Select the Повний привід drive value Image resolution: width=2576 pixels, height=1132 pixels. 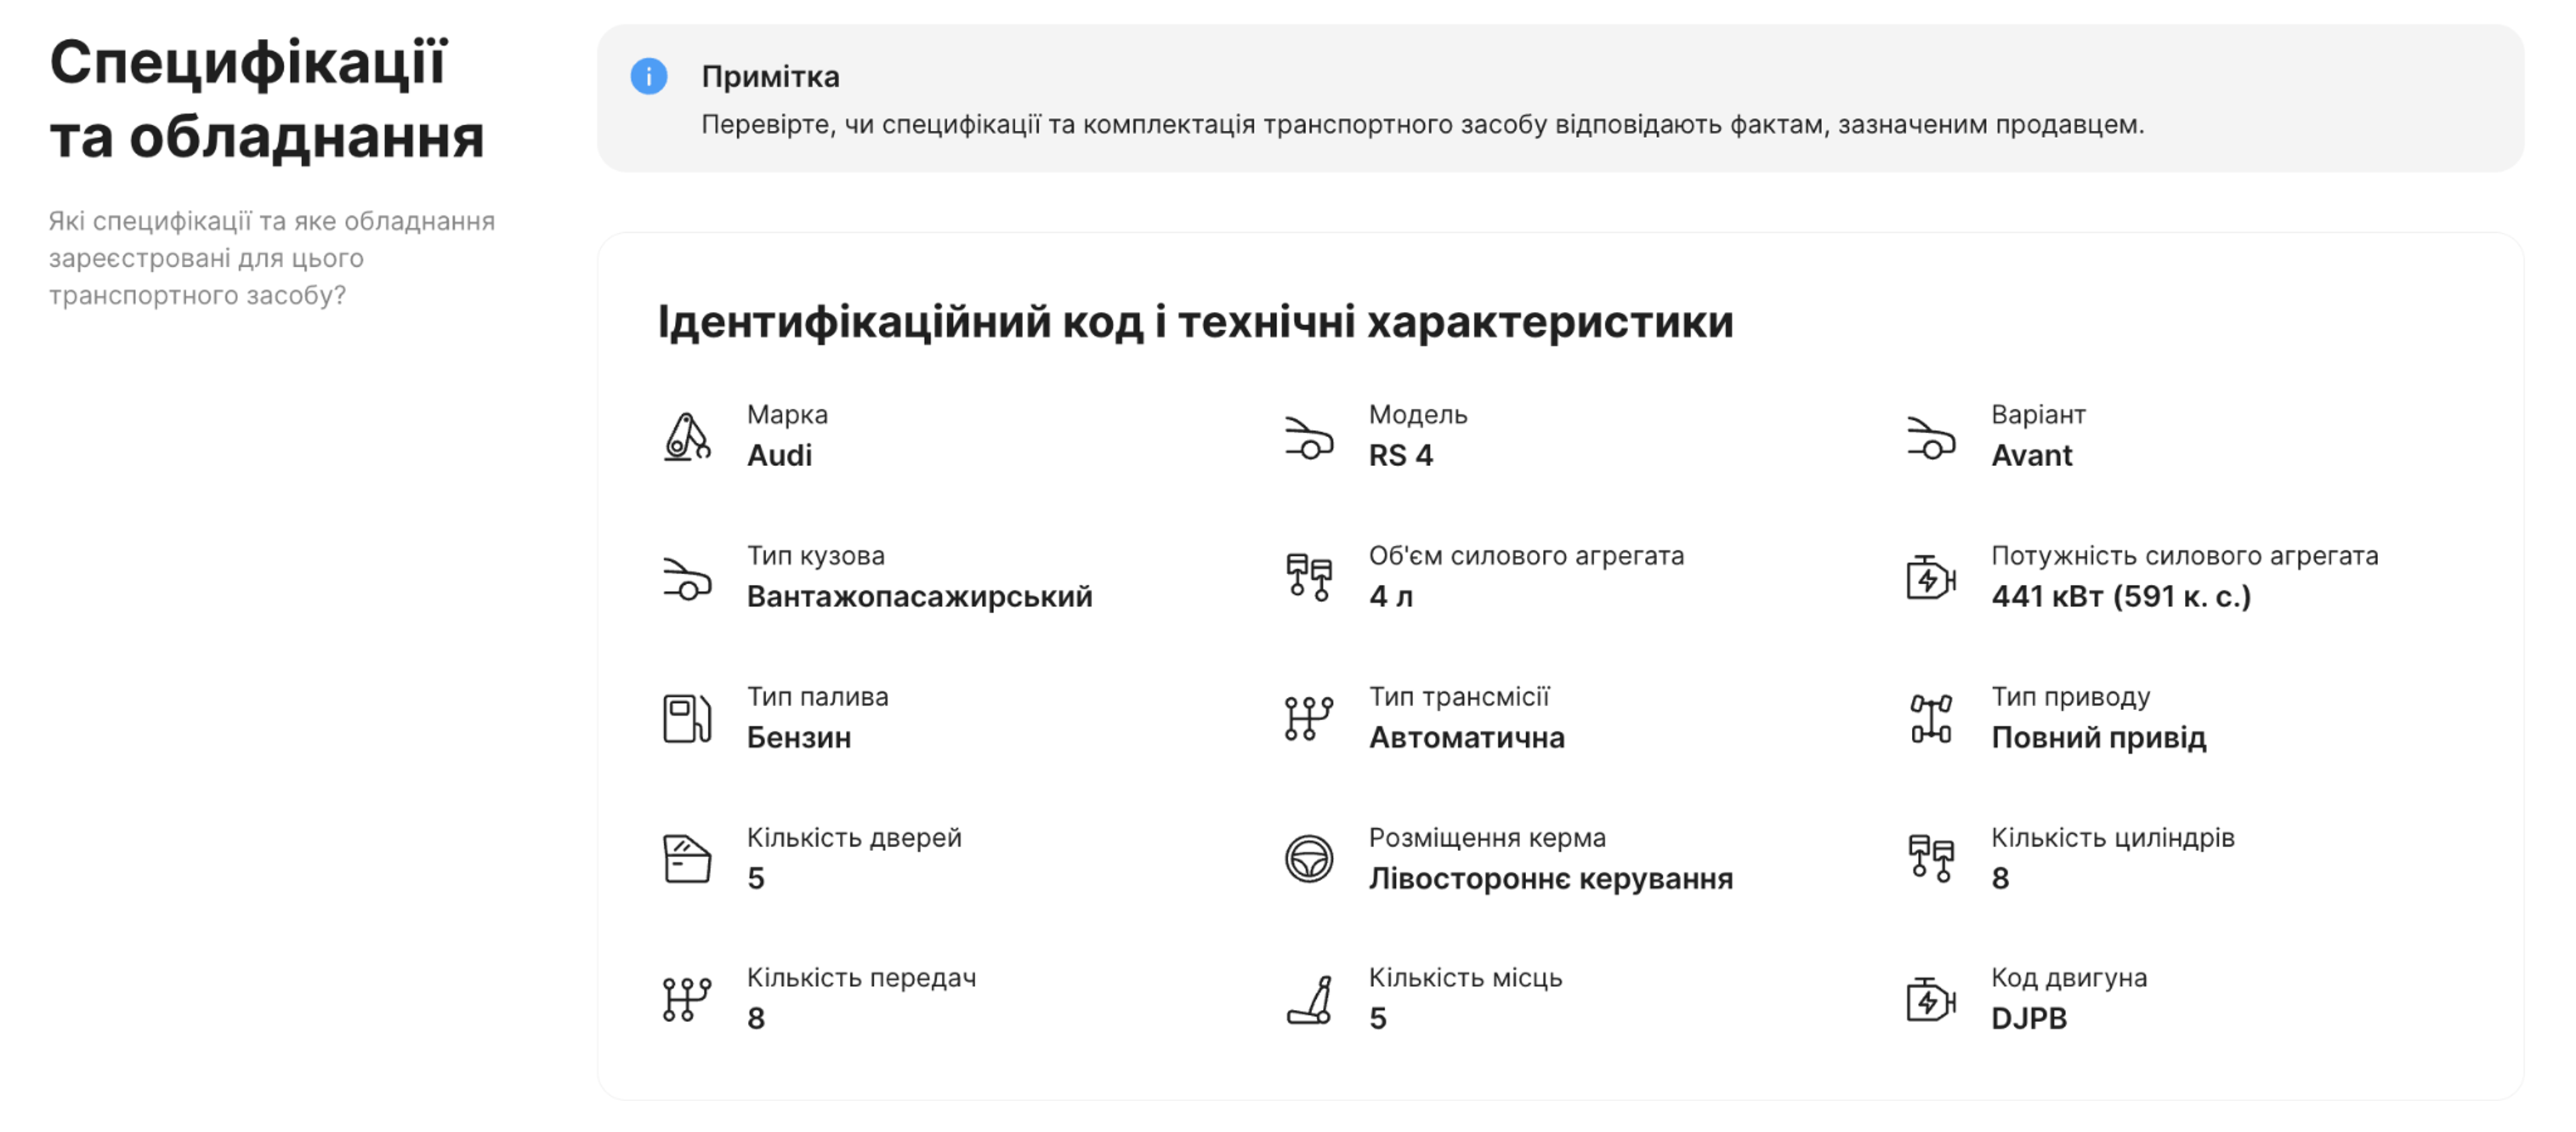tap(2098, 738)
